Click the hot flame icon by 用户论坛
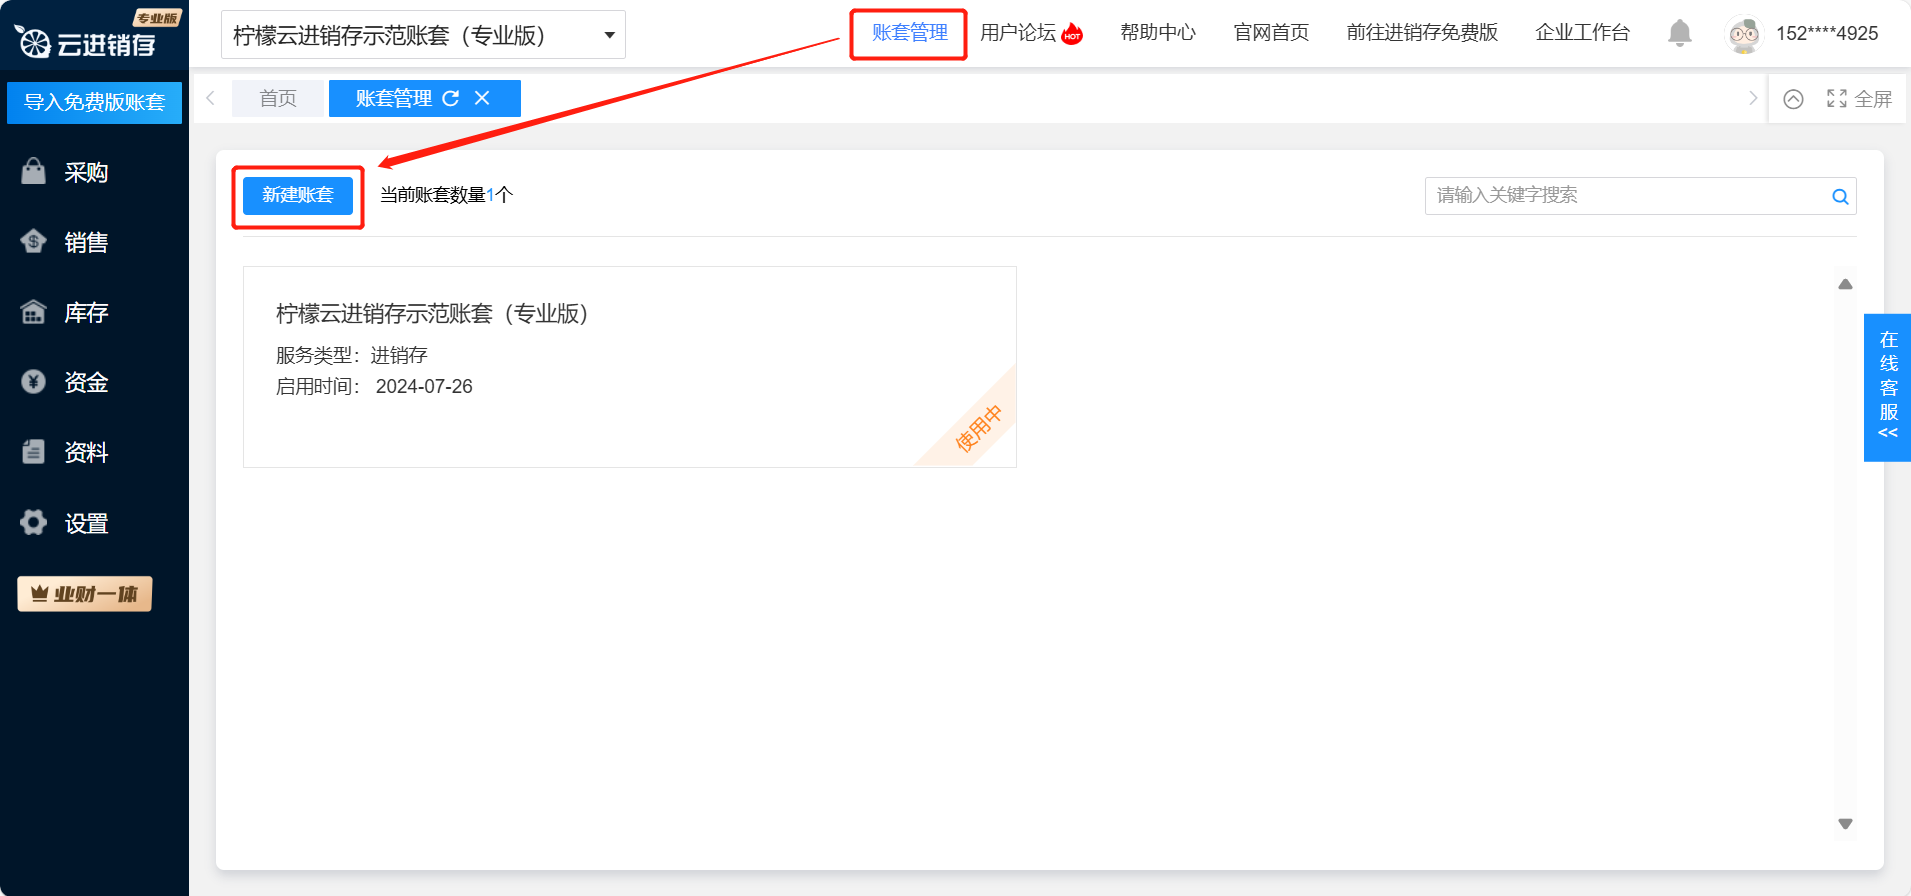 [1072, 33]
